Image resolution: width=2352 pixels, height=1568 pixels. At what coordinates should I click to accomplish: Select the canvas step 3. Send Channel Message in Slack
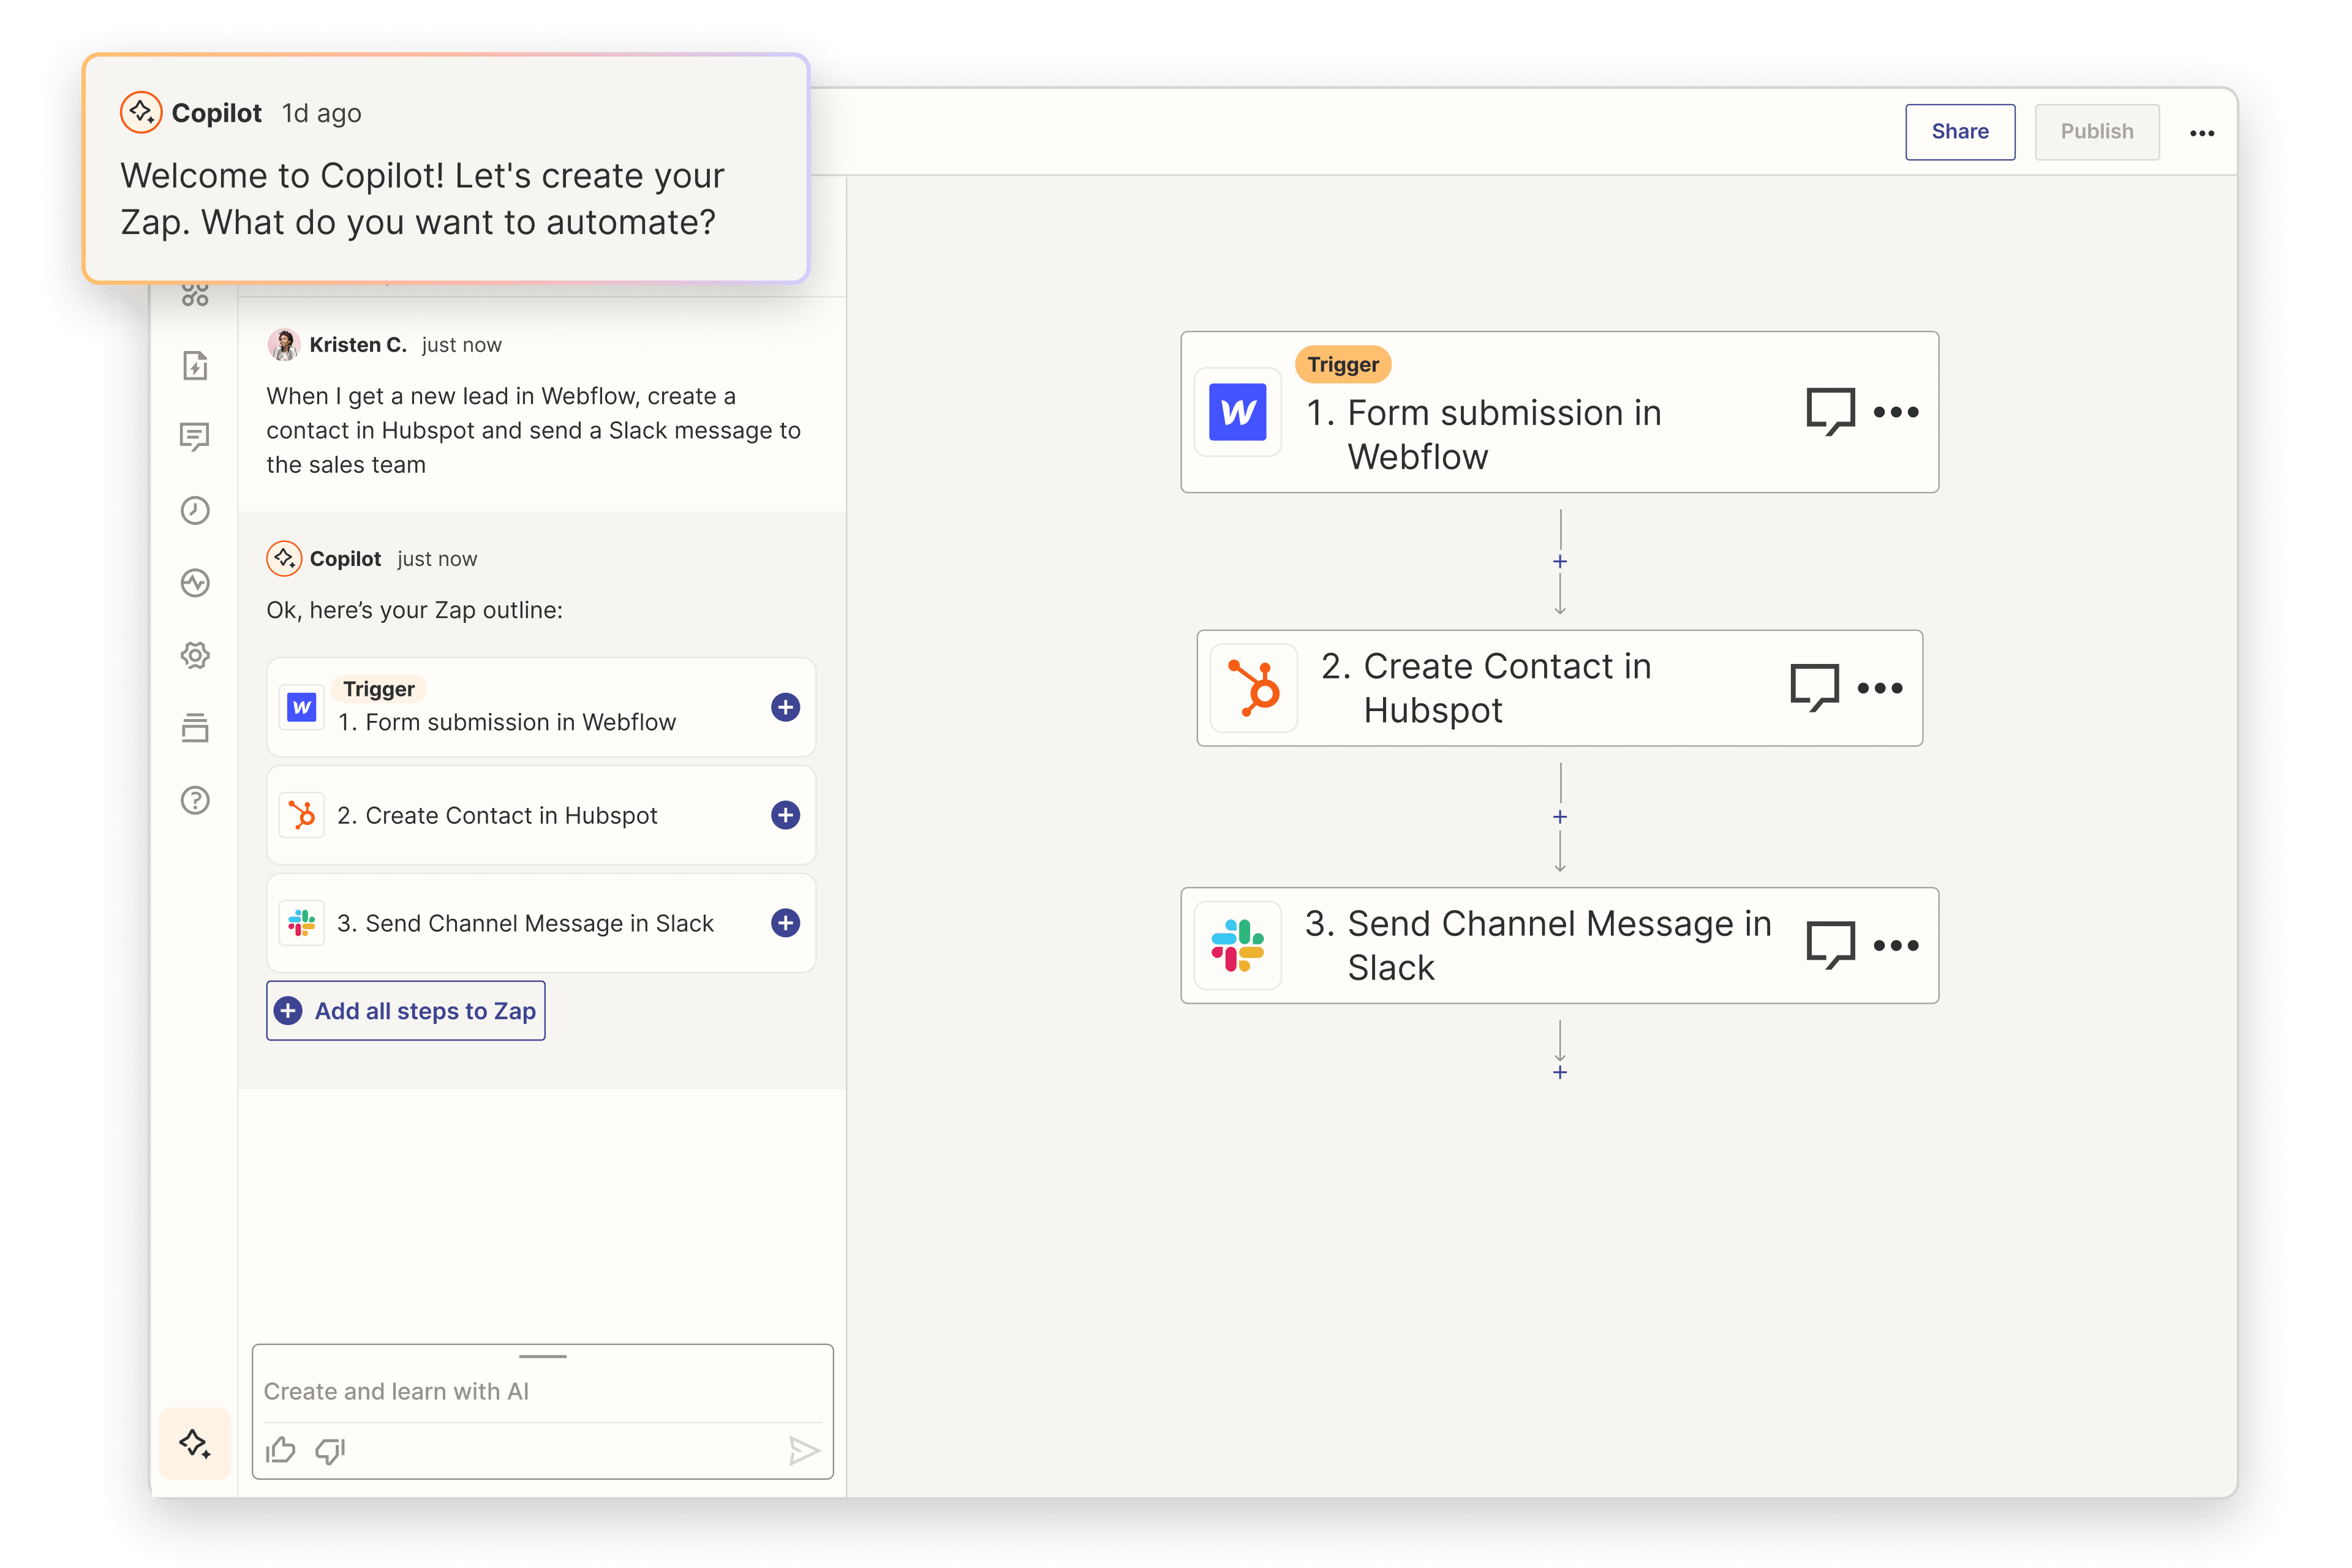tap(1560, 945)
